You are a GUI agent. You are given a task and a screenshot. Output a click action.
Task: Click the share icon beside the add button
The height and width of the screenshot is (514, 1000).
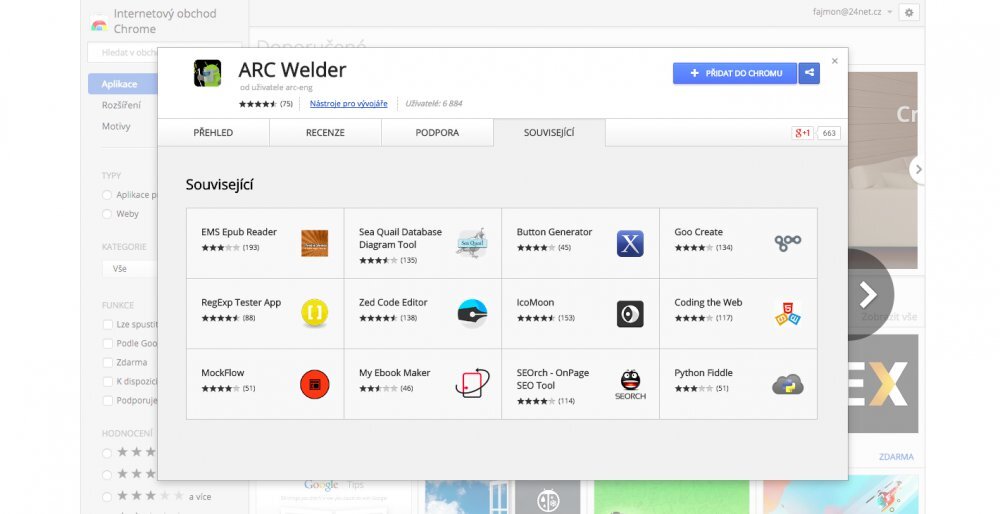[809, 73]
